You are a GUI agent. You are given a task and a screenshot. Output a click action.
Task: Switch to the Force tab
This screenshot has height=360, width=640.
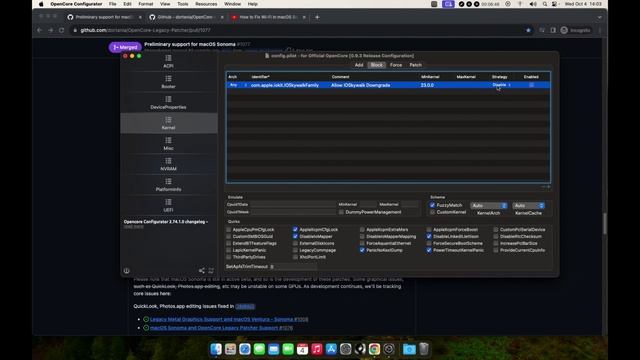396,65
